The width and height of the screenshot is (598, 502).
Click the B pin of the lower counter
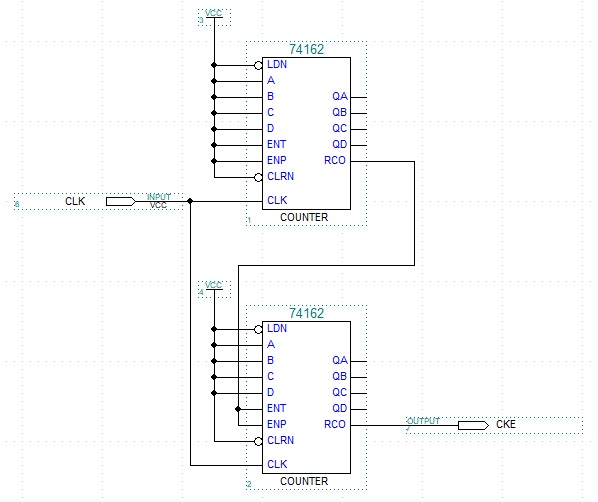click(270, 360)
